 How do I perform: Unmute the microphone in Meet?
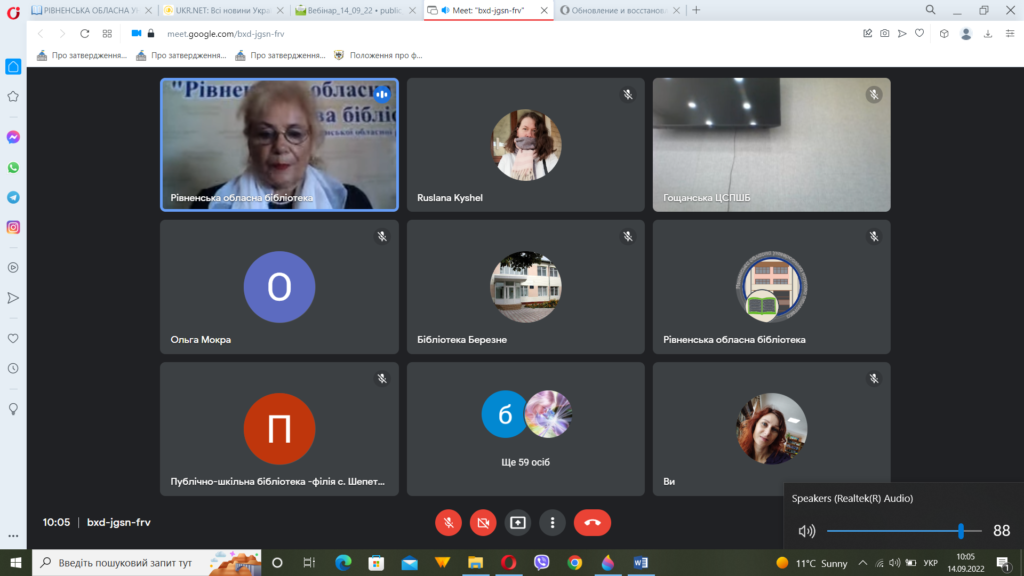click(x=449, y=522)
